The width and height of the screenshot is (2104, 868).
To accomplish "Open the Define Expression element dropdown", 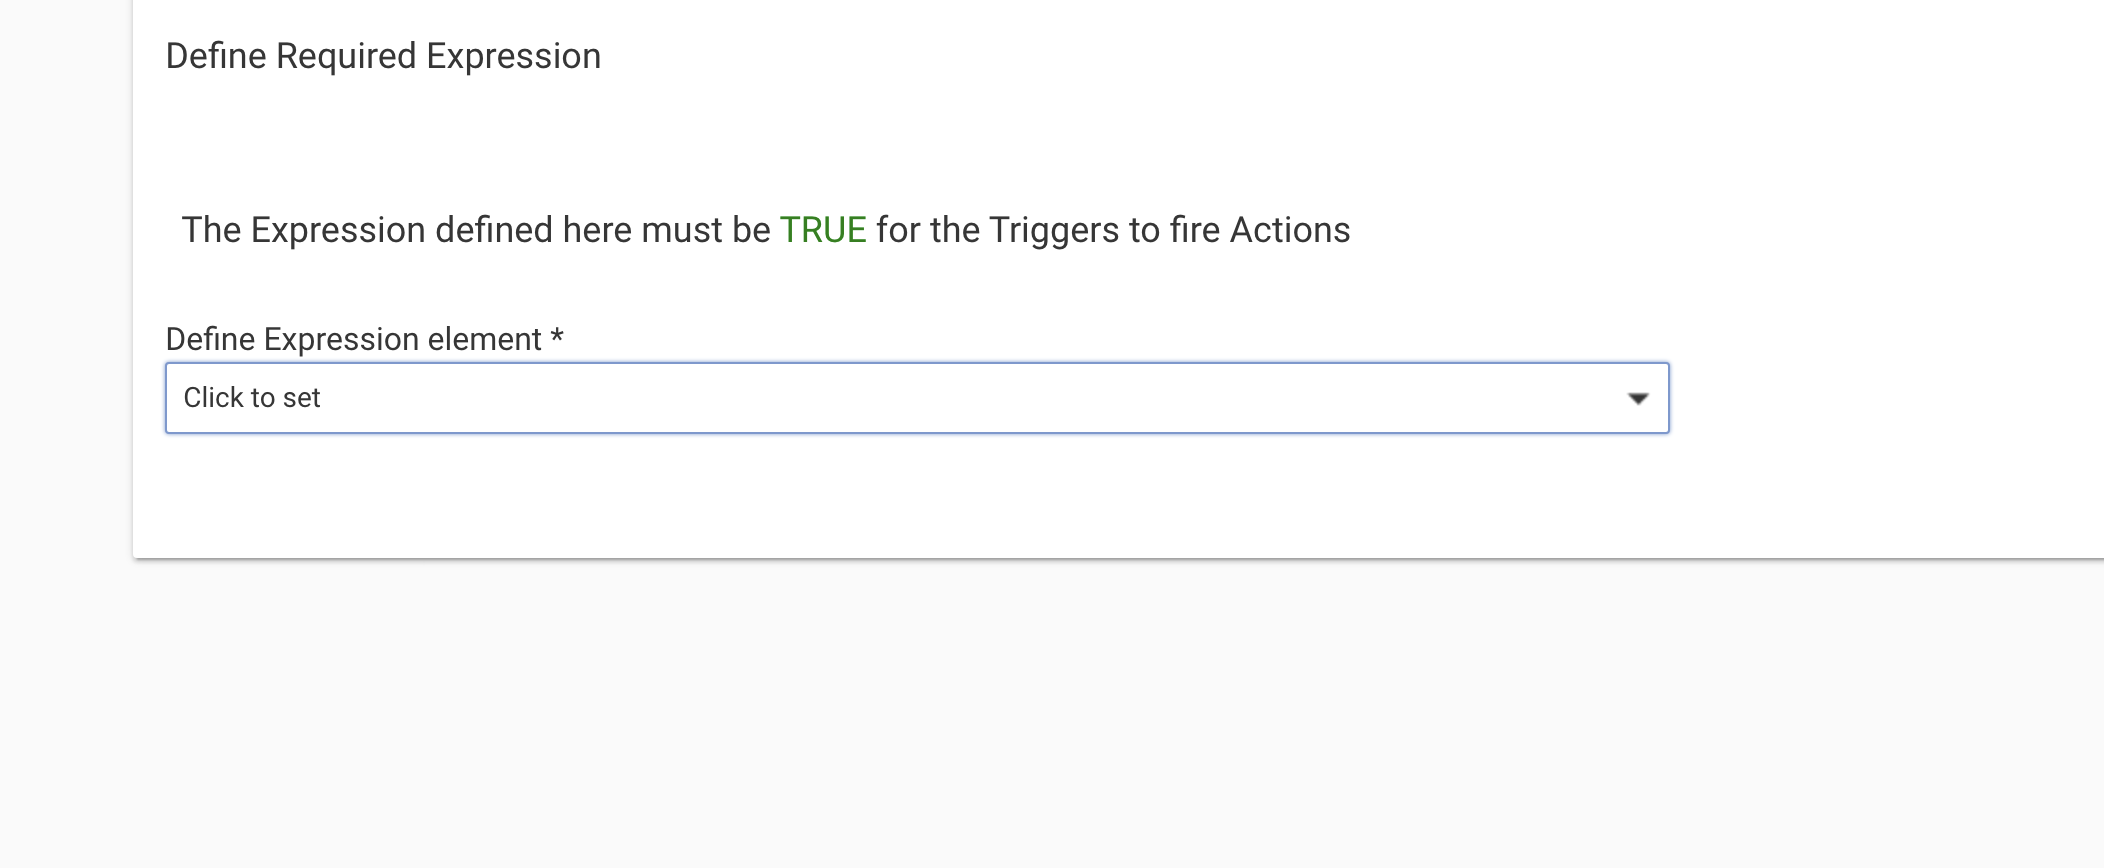I will (x=916, y=398).
